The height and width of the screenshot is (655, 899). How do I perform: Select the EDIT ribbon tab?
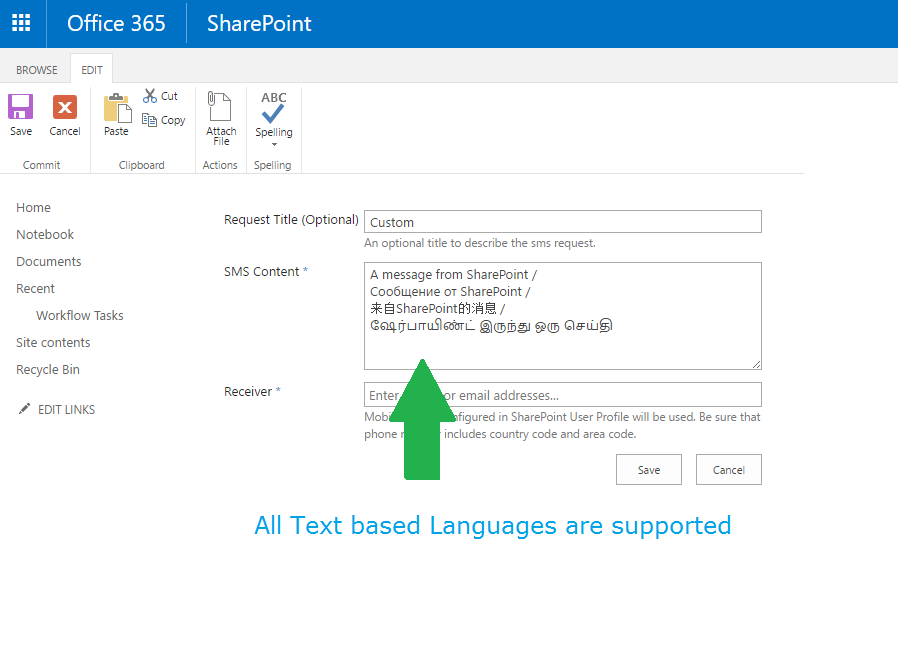pyautogui.click(x=92, y=70)
